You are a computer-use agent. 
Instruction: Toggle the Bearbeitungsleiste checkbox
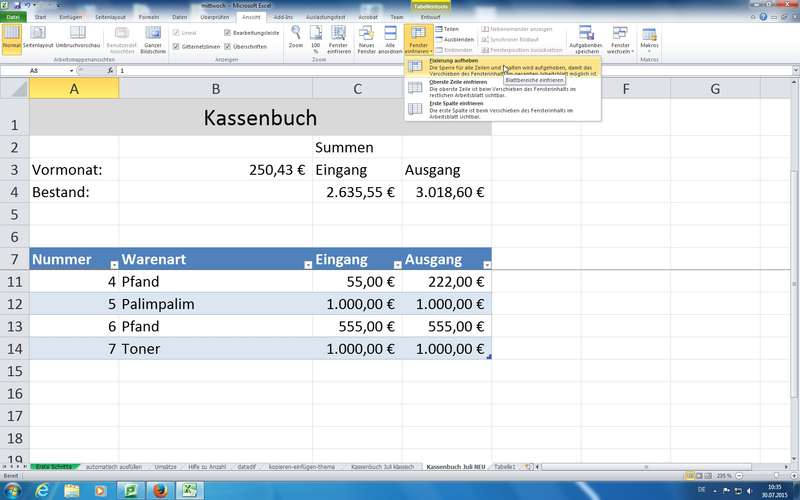click(228, 33)
